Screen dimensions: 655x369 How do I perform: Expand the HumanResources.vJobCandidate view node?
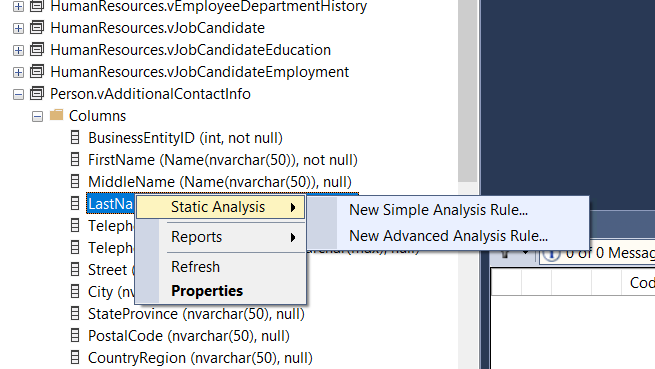point(18,28)
